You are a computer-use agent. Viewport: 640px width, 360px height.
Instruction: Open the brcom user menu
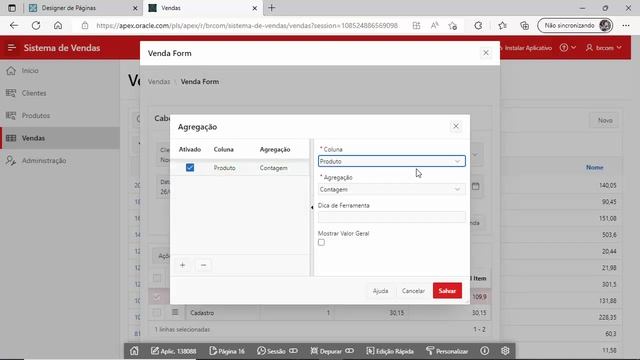(604, 48)
